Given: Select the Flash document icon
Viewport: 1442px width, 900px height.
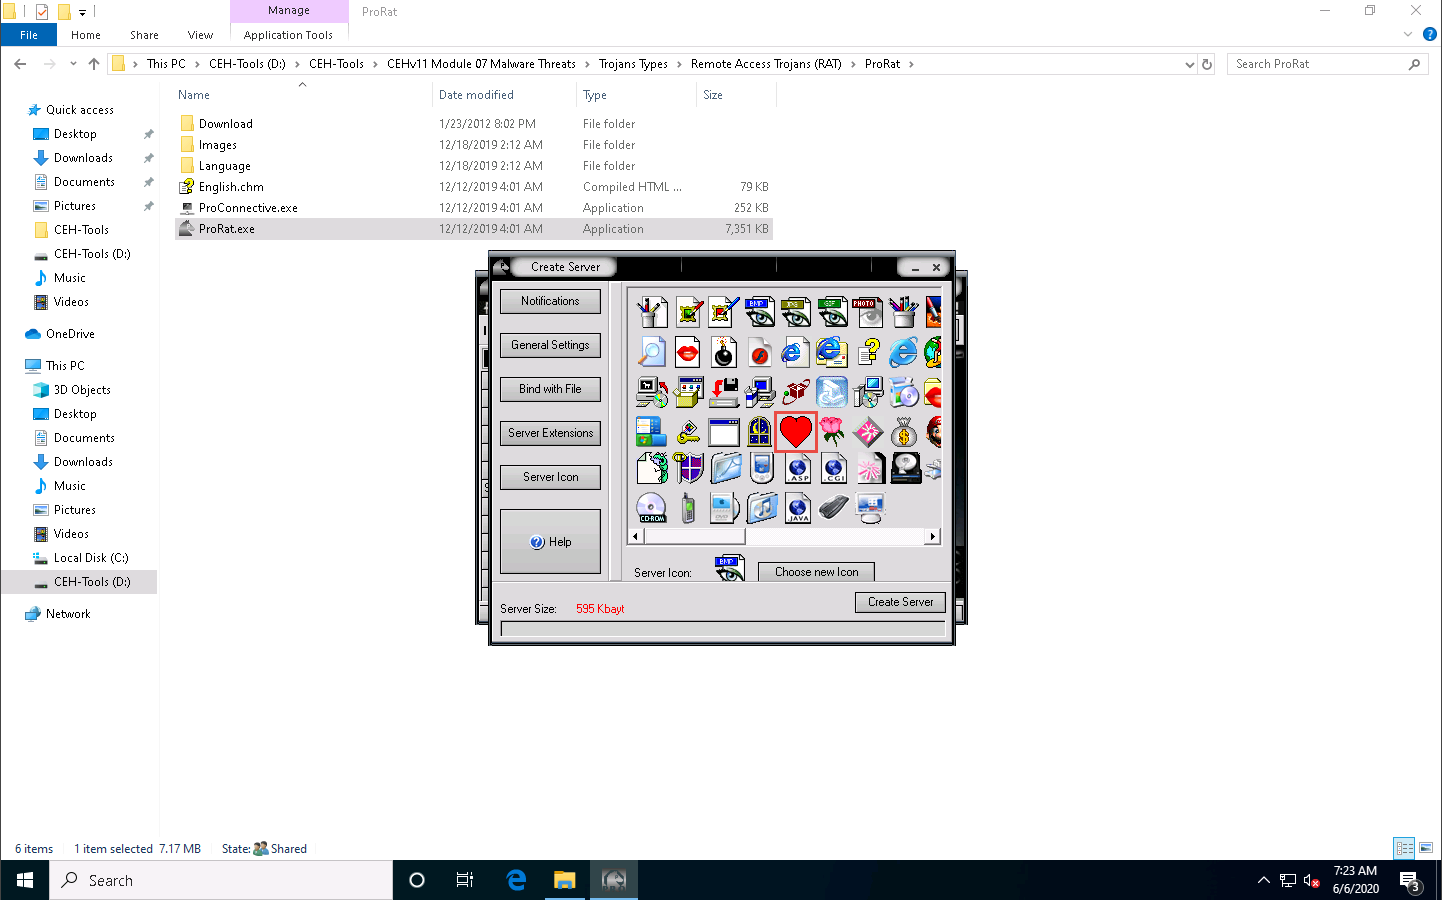Looking at the screenshot, I should [760, 352].
